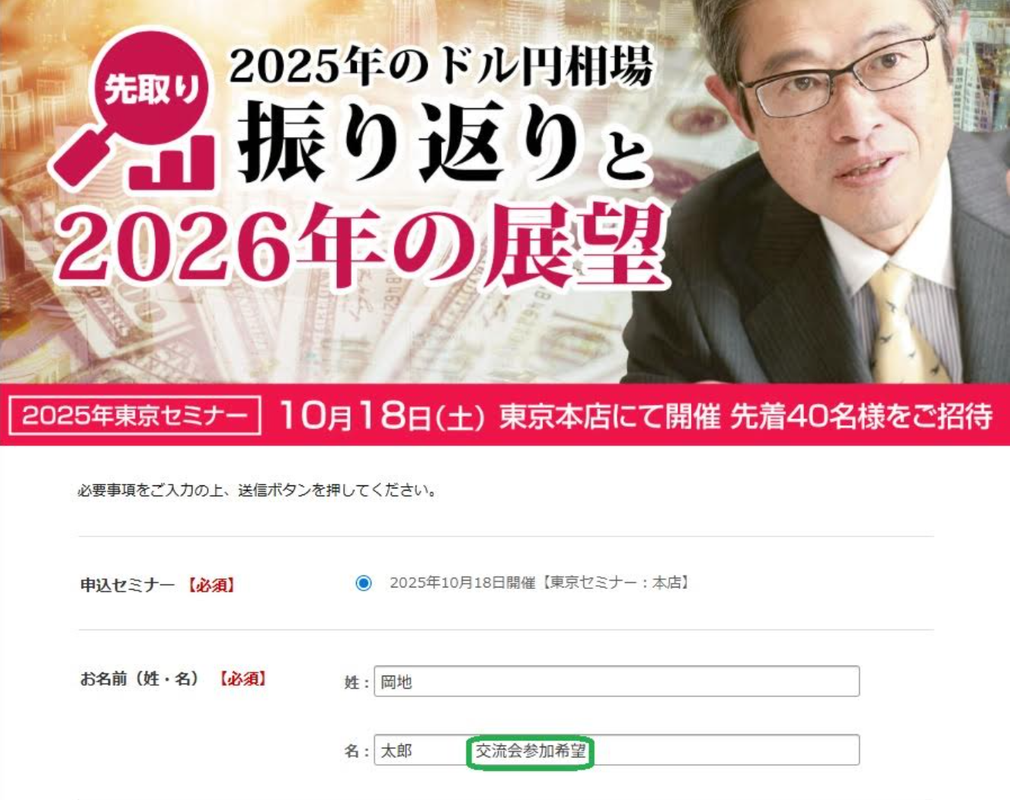
Task: Select the 2025年10月18日開催 radio button
Action: 363,584
